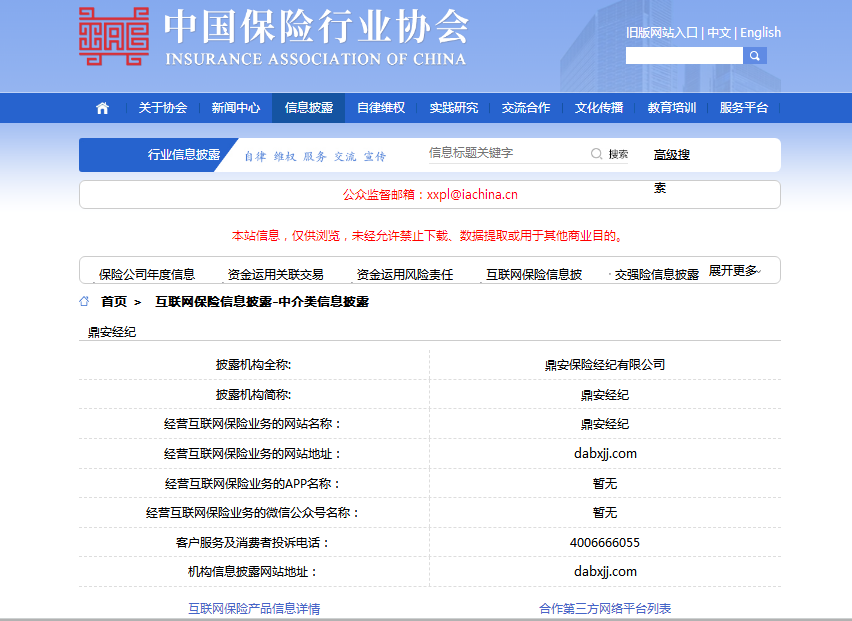The image size is (852, 621).
Task: Click the 披露机构简称 label
Action: point(254,395)
